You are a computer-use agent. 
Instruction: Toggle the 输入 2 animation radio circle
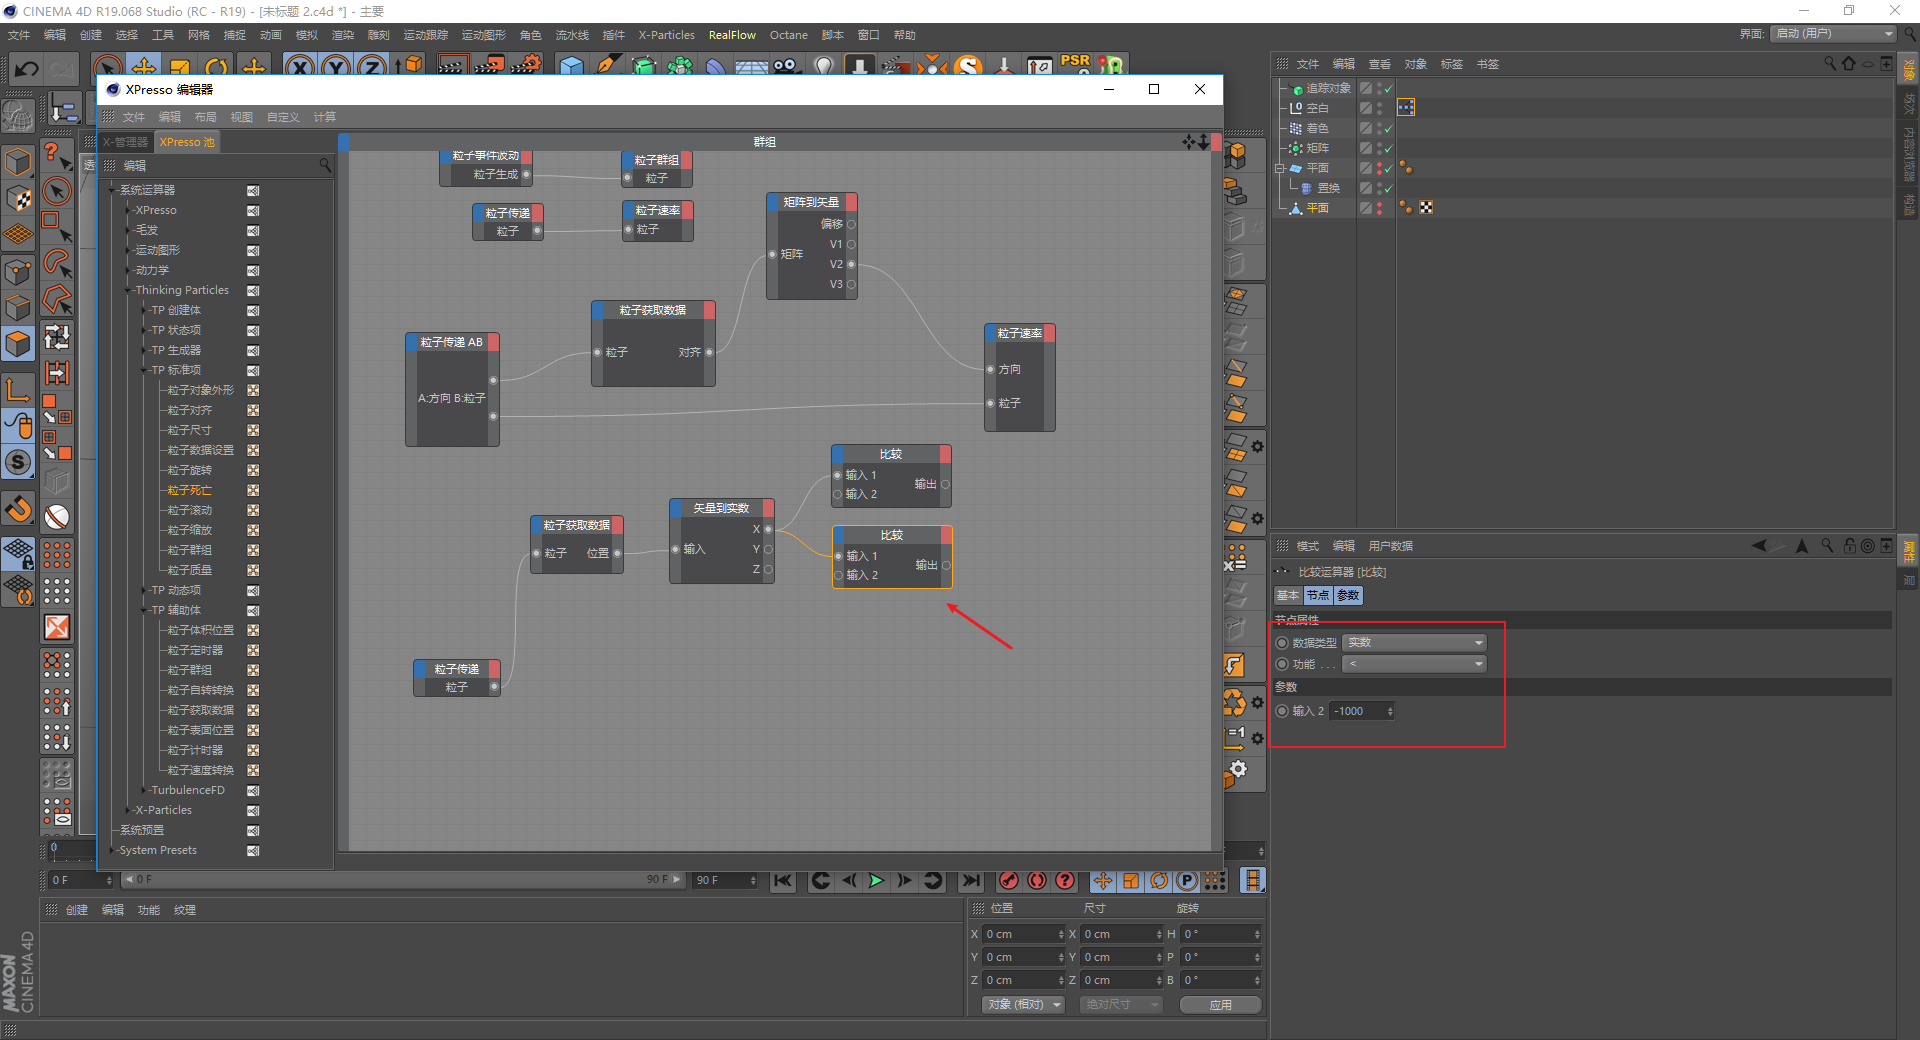pyautogui.click(x=1282, y=711)
